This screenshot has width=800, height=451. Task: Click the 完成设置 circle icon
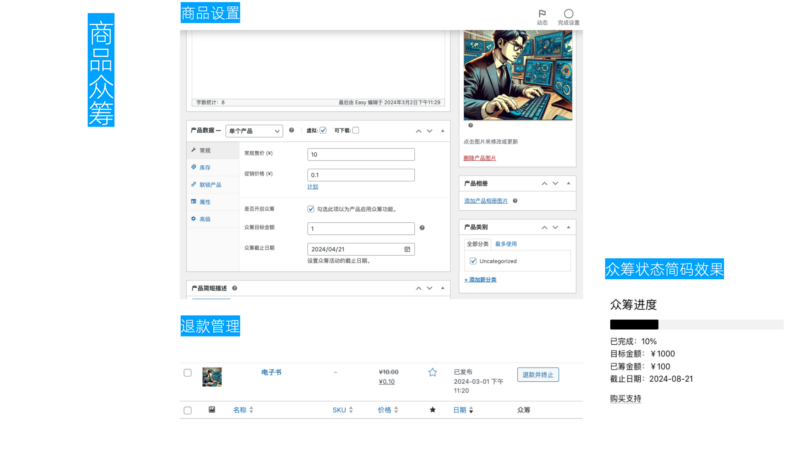coord(568,13)
